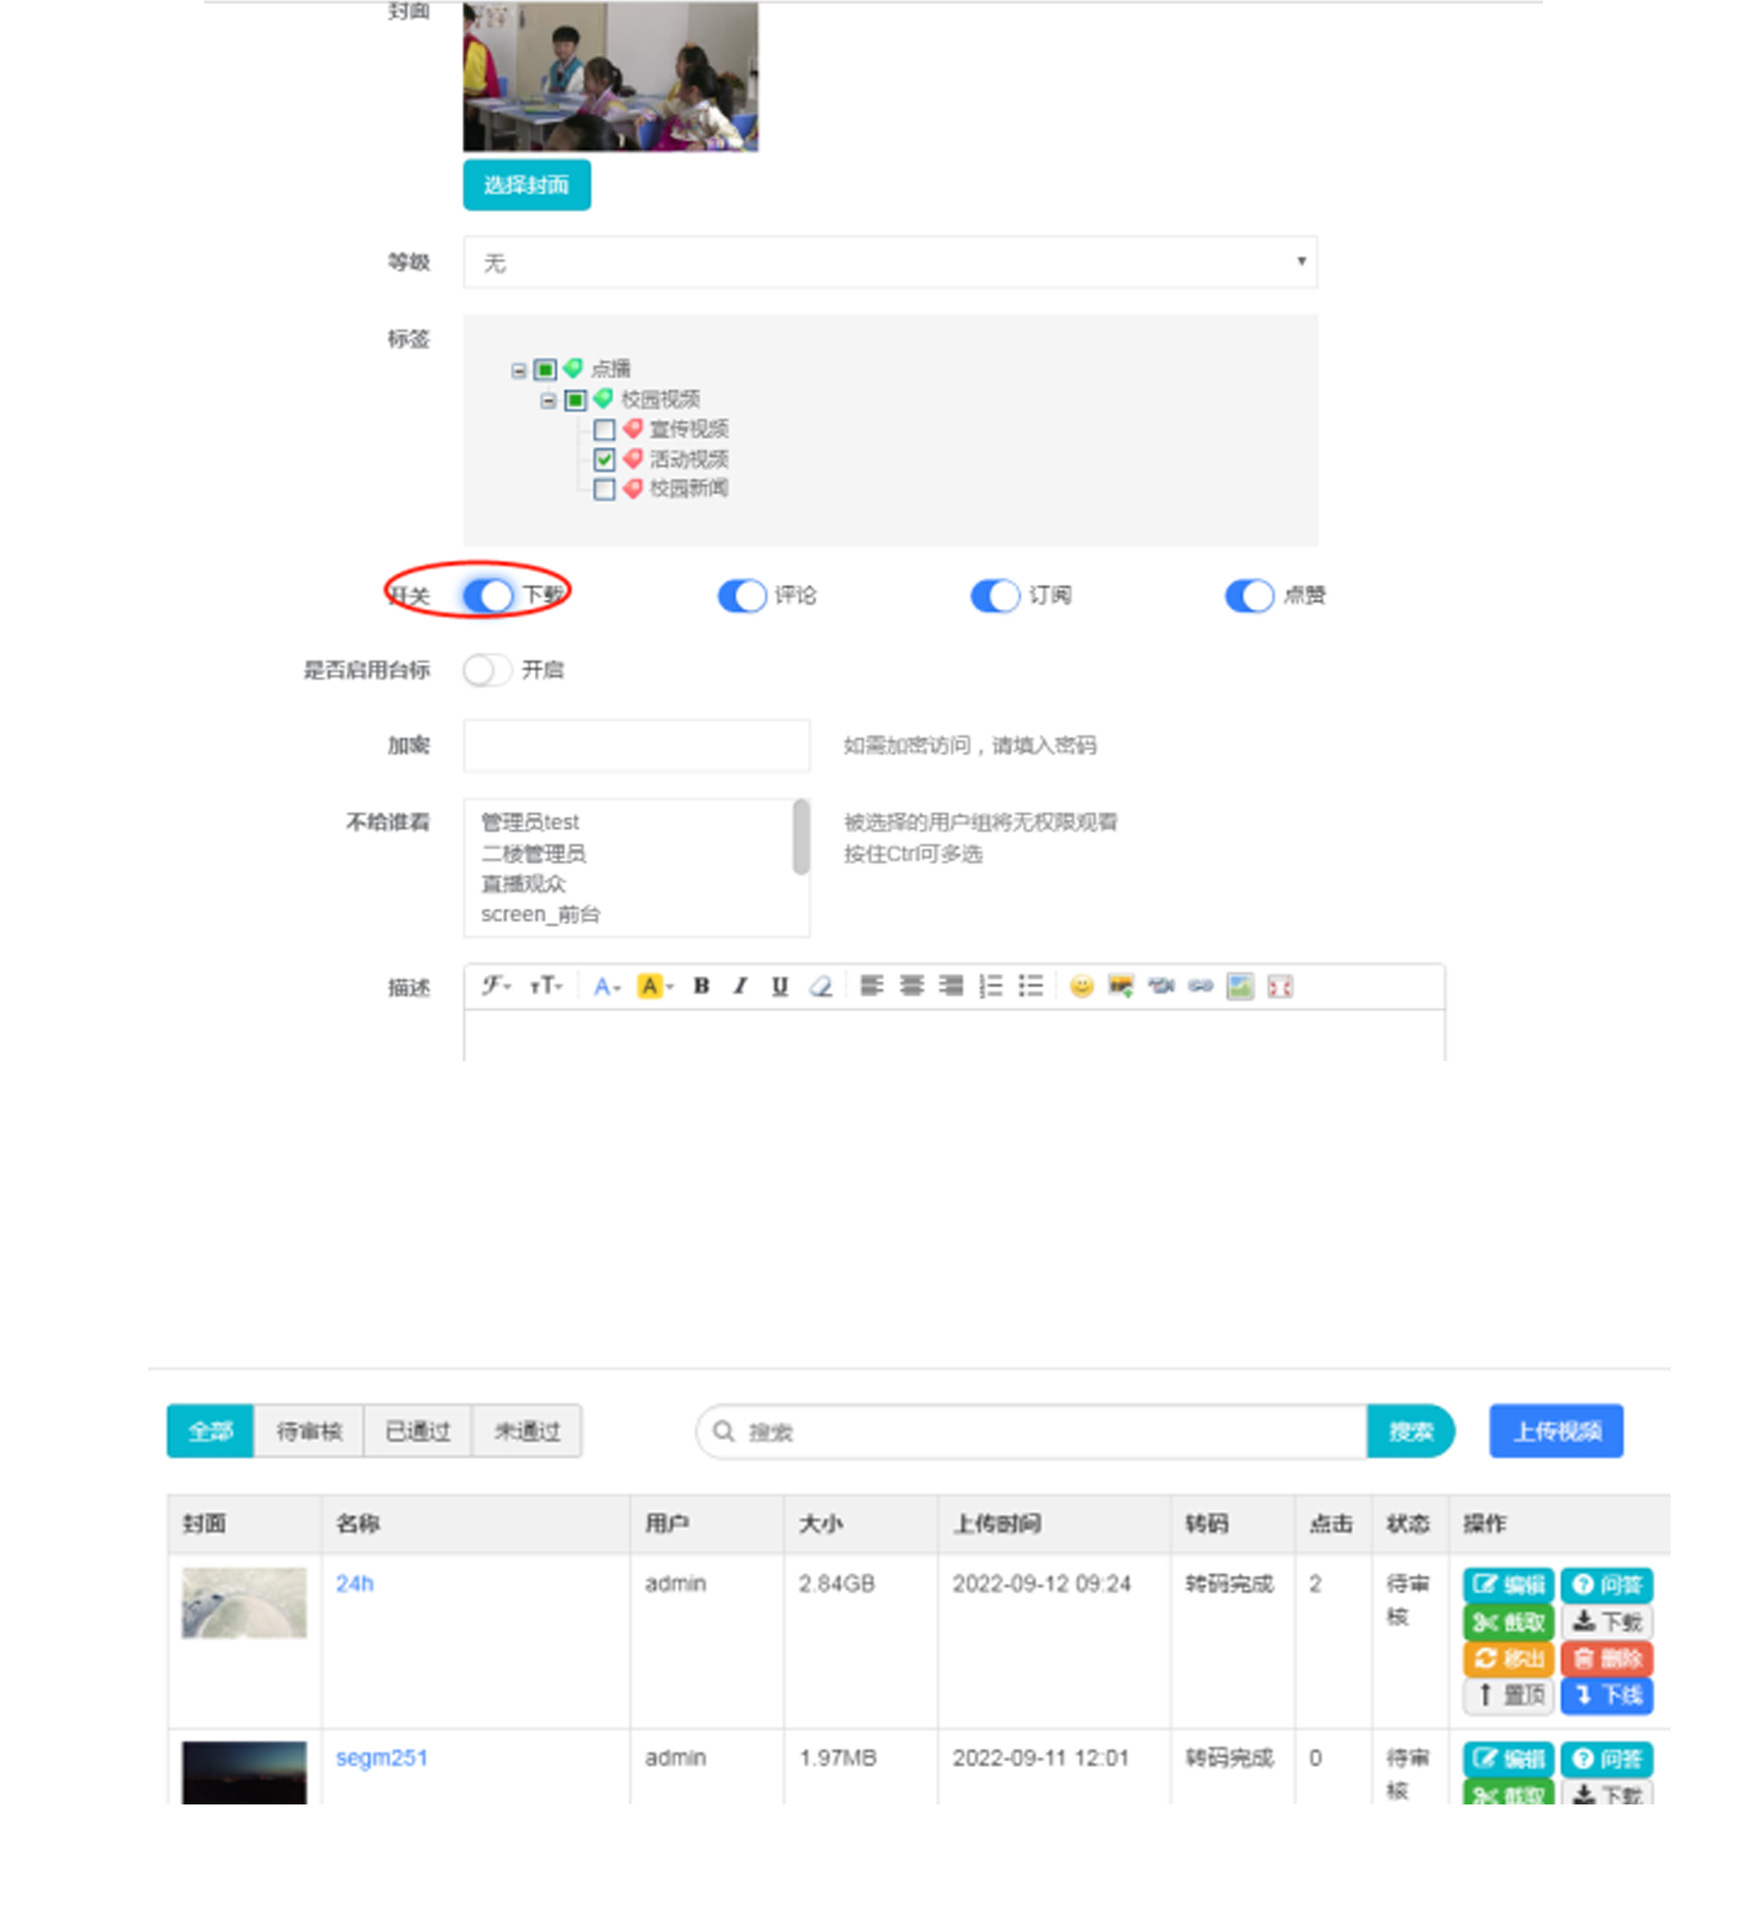The height and width of the screenshot is (1920, 1747).
Task: Open the yellow highlight color picker
Action: (x=655, y=986)
